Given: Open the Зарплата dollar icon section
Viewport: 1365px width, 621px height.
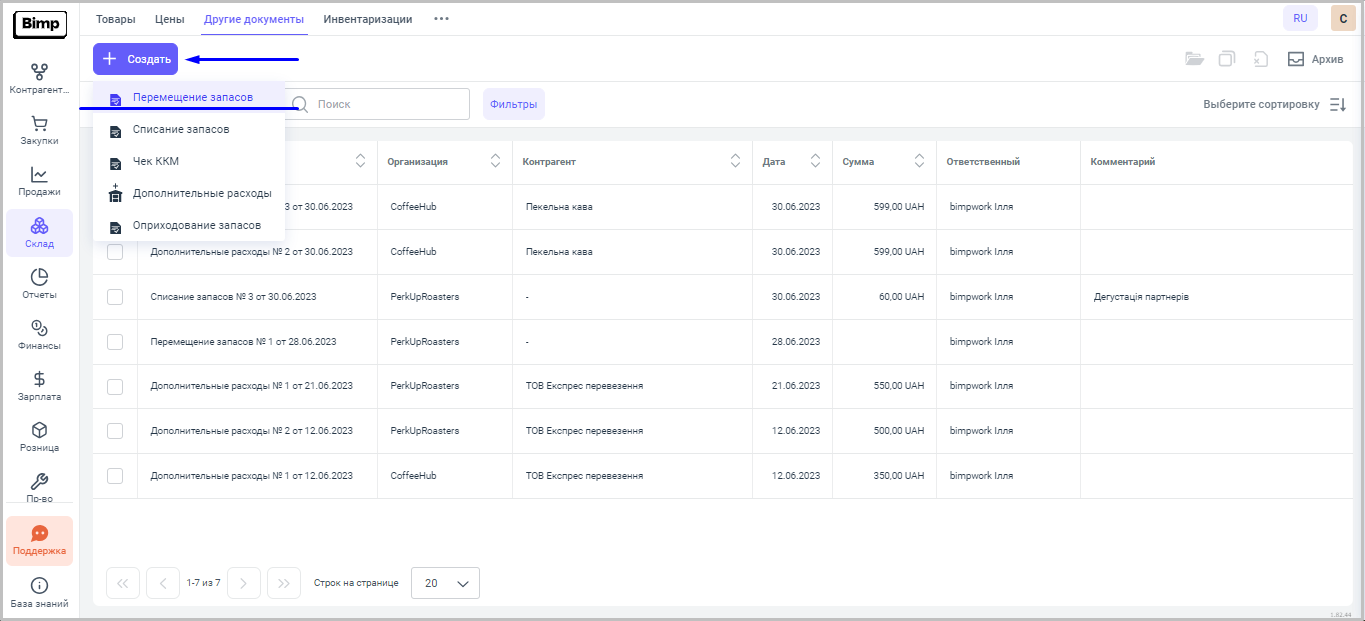Looking at the screenshot, I should pyautogui.click(x=39, y=386).
